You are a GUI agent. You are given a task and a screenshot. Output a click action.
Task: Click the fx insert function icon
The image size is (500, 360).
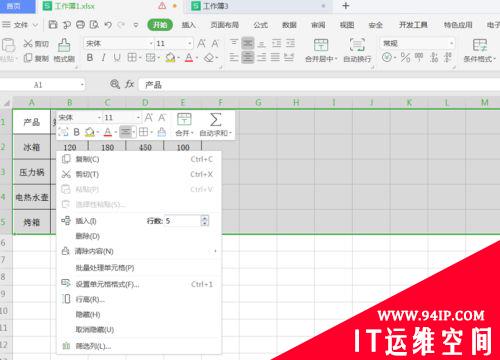(130, 84)
